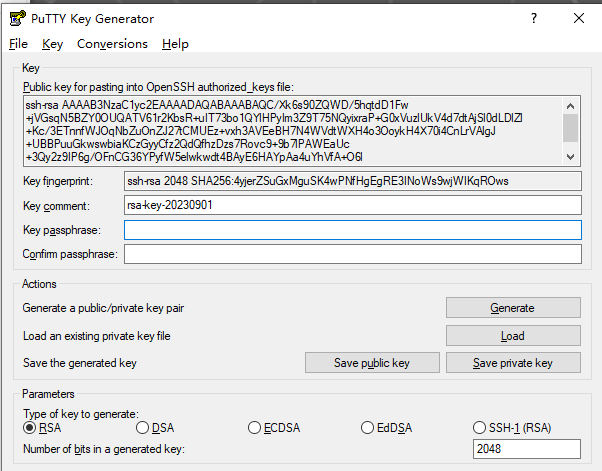The width and height of the screenshot is (602, 471).
Task: Click the 'Confirm passphrase:' label
Action: click(70, 254)
